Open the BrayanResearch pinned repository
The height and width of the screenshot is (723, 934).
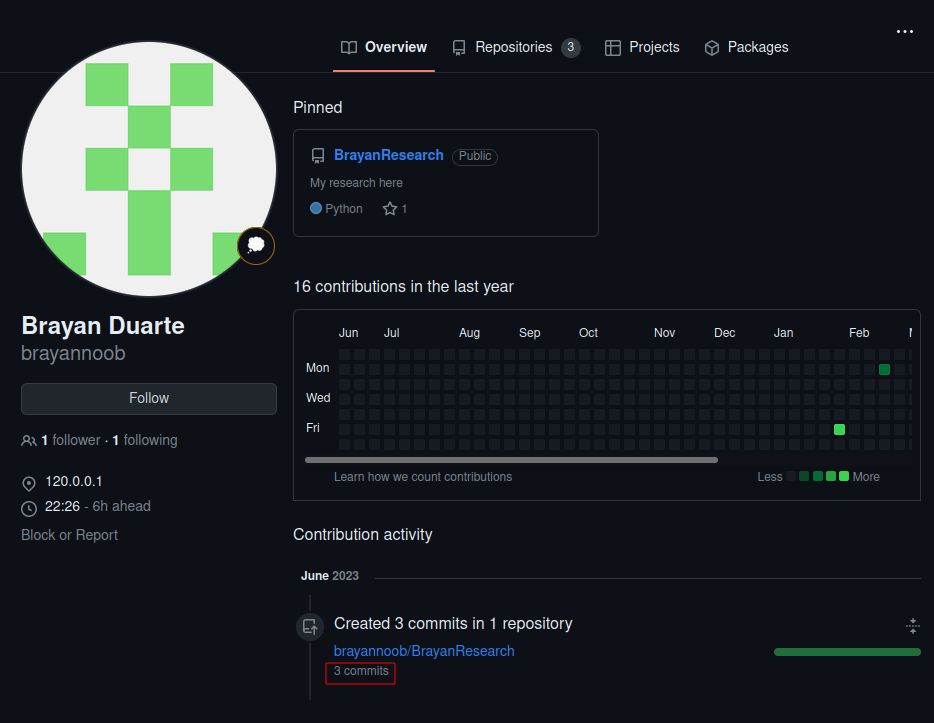click(x=388, y=155)
